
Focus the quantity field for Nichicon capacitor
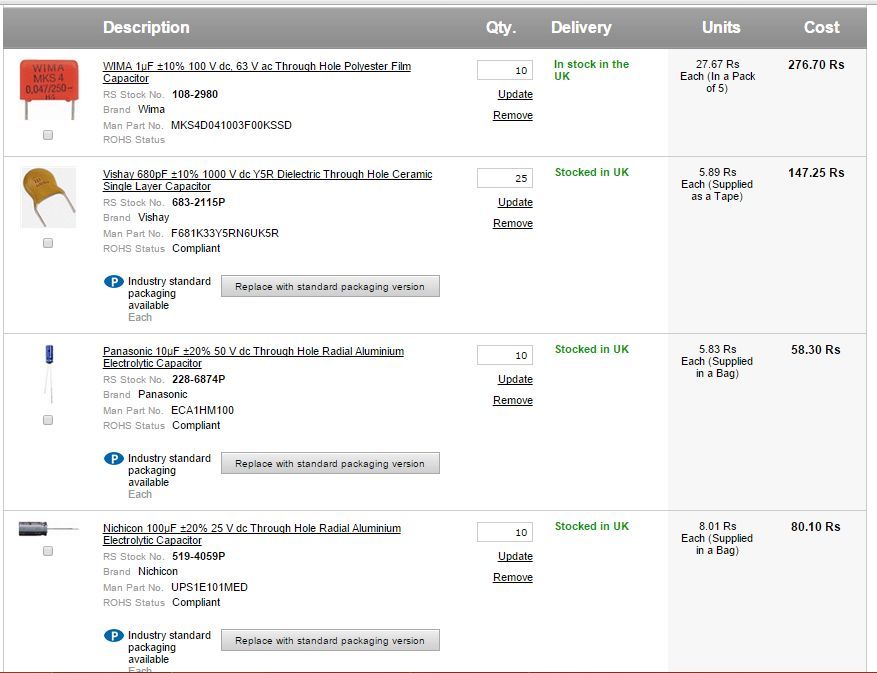[x=504, y=532]
